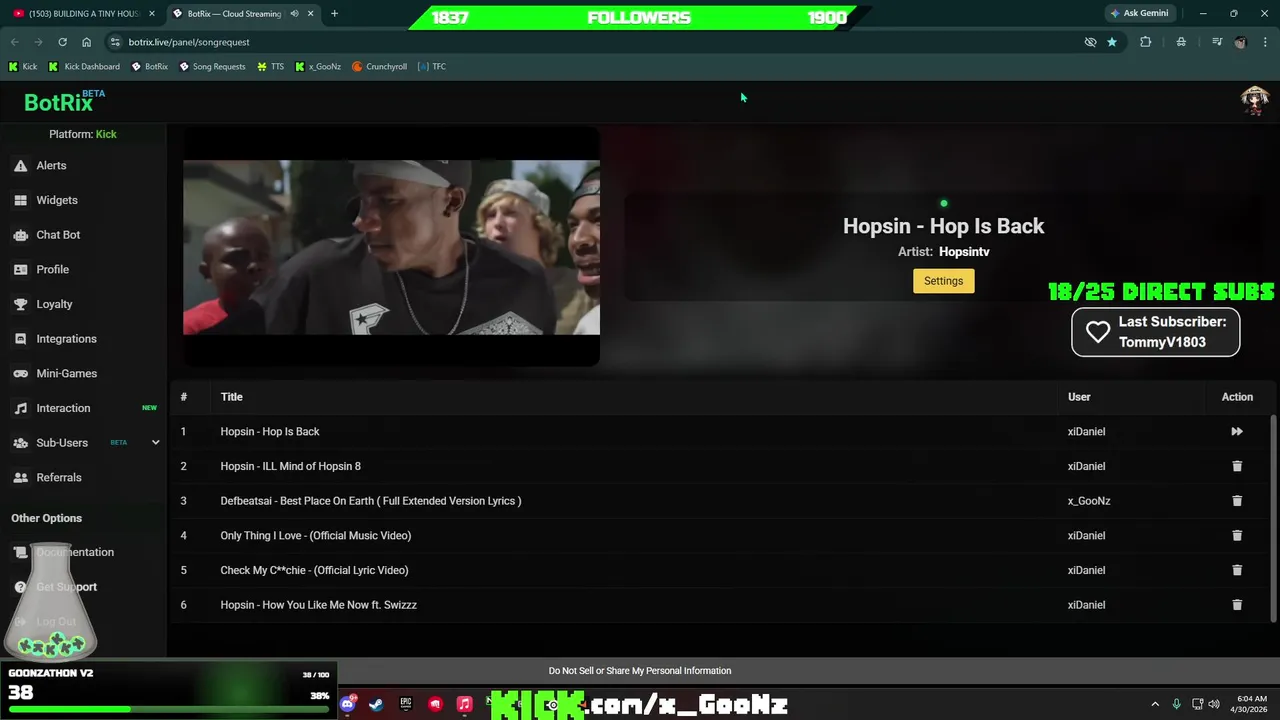The image size is (1280, 720).
Task: Delete Defbeatsai - Best Place On Earth song
Action: [x=1237, y=501]
